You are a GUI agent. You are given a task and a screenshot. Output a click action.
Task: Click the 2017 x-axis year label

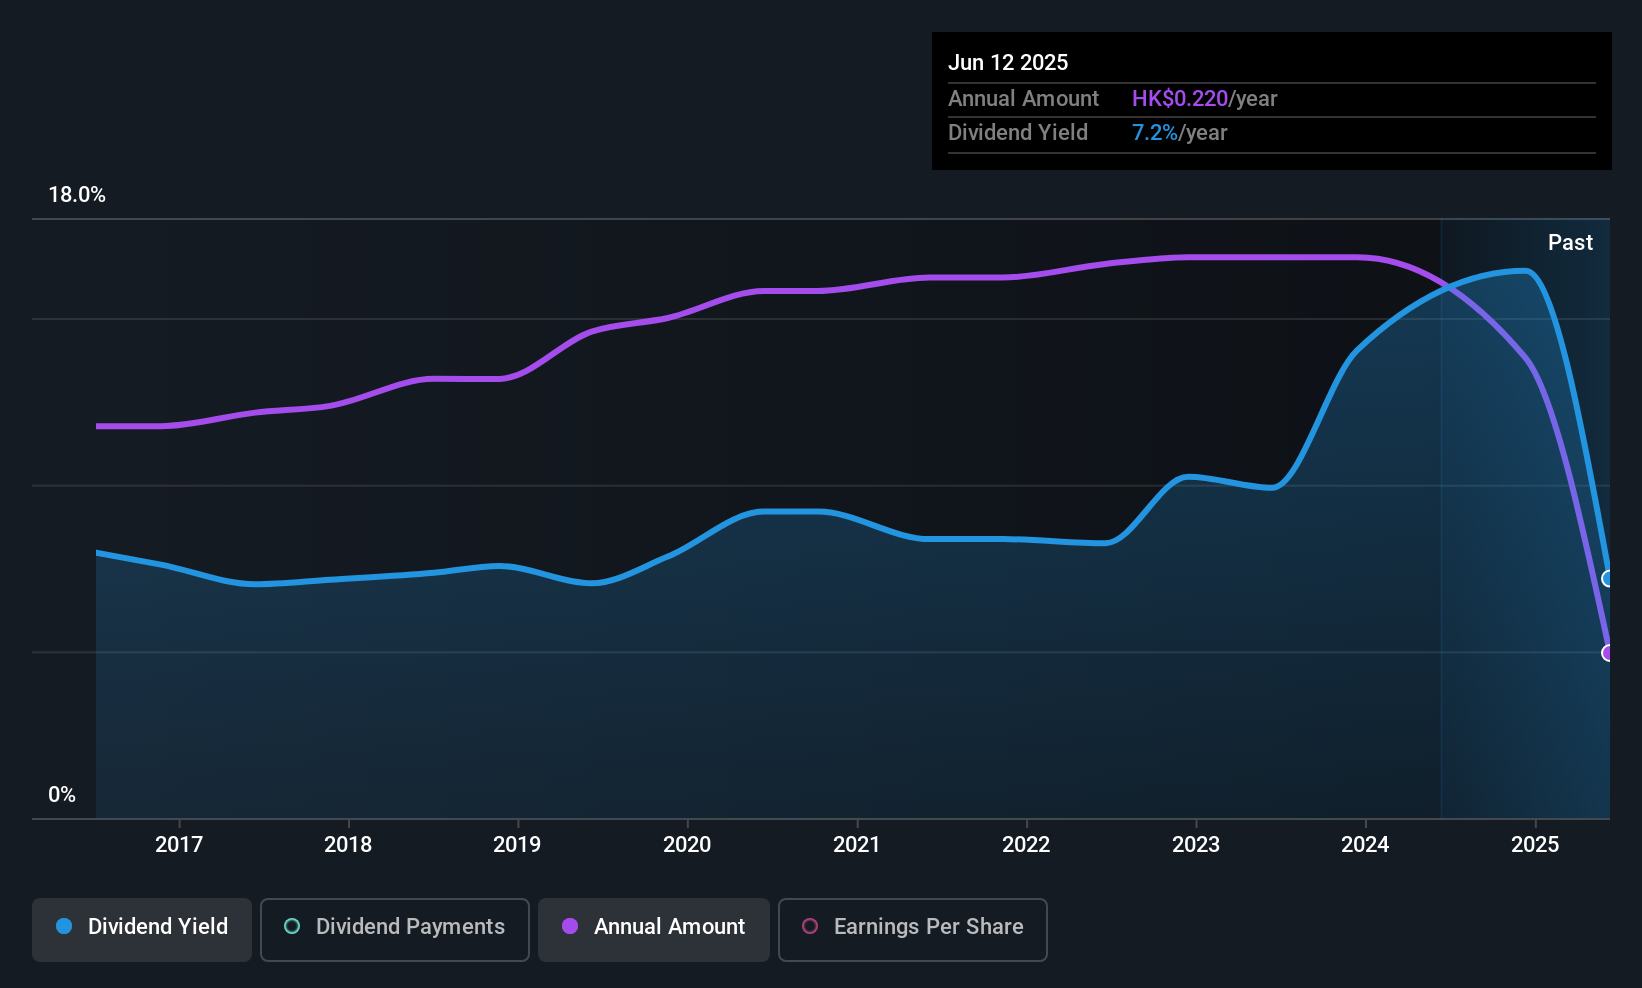pyautogui.click(x=179, y=844)
